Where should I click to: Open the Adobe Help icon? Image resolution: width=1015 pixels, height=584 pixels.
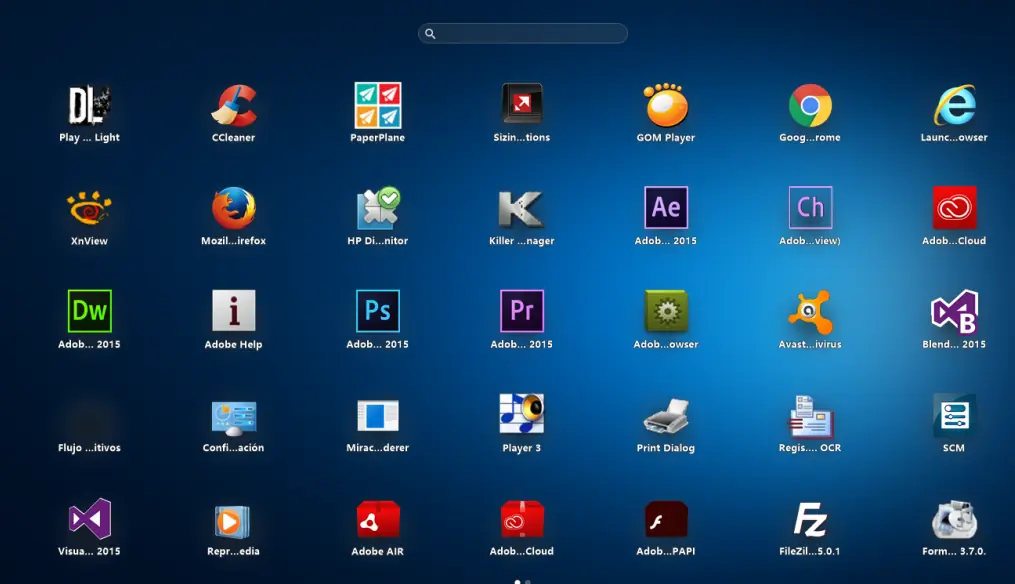[x=234, y=311]
